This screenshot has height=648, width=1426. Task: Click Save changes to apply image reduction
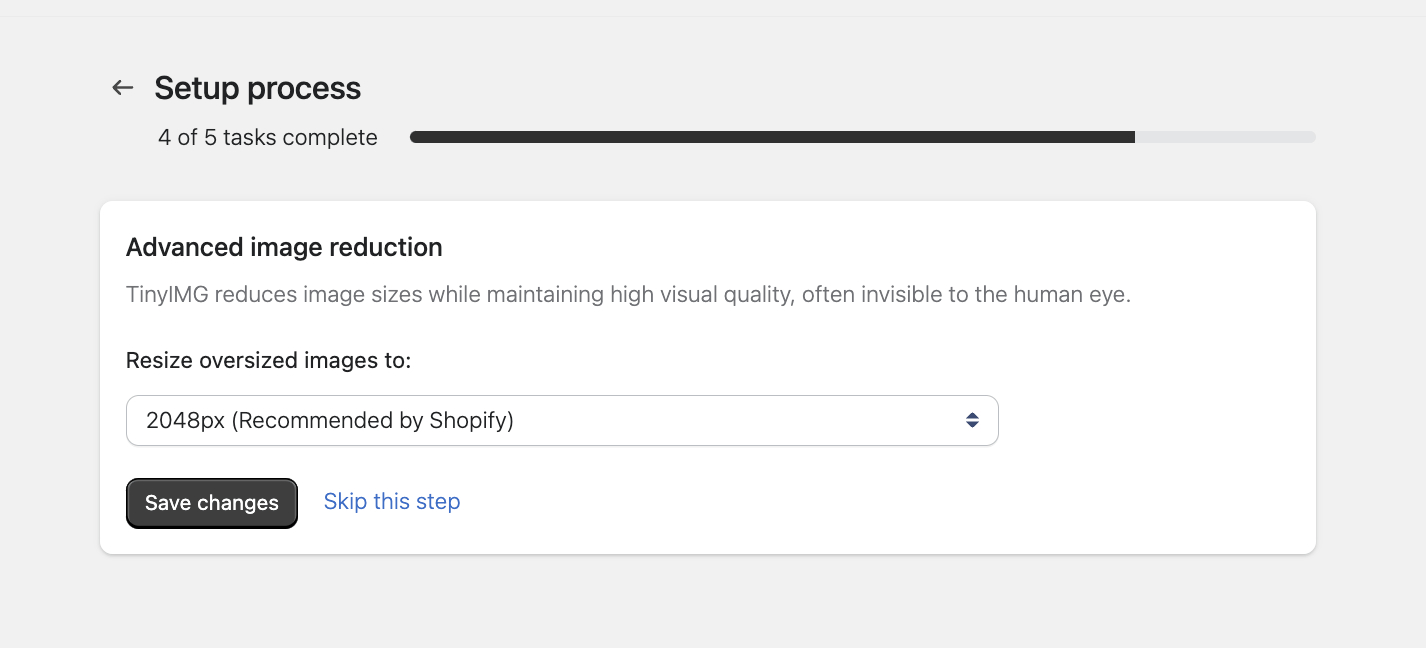pyautogui.click(x=211, y=503)
